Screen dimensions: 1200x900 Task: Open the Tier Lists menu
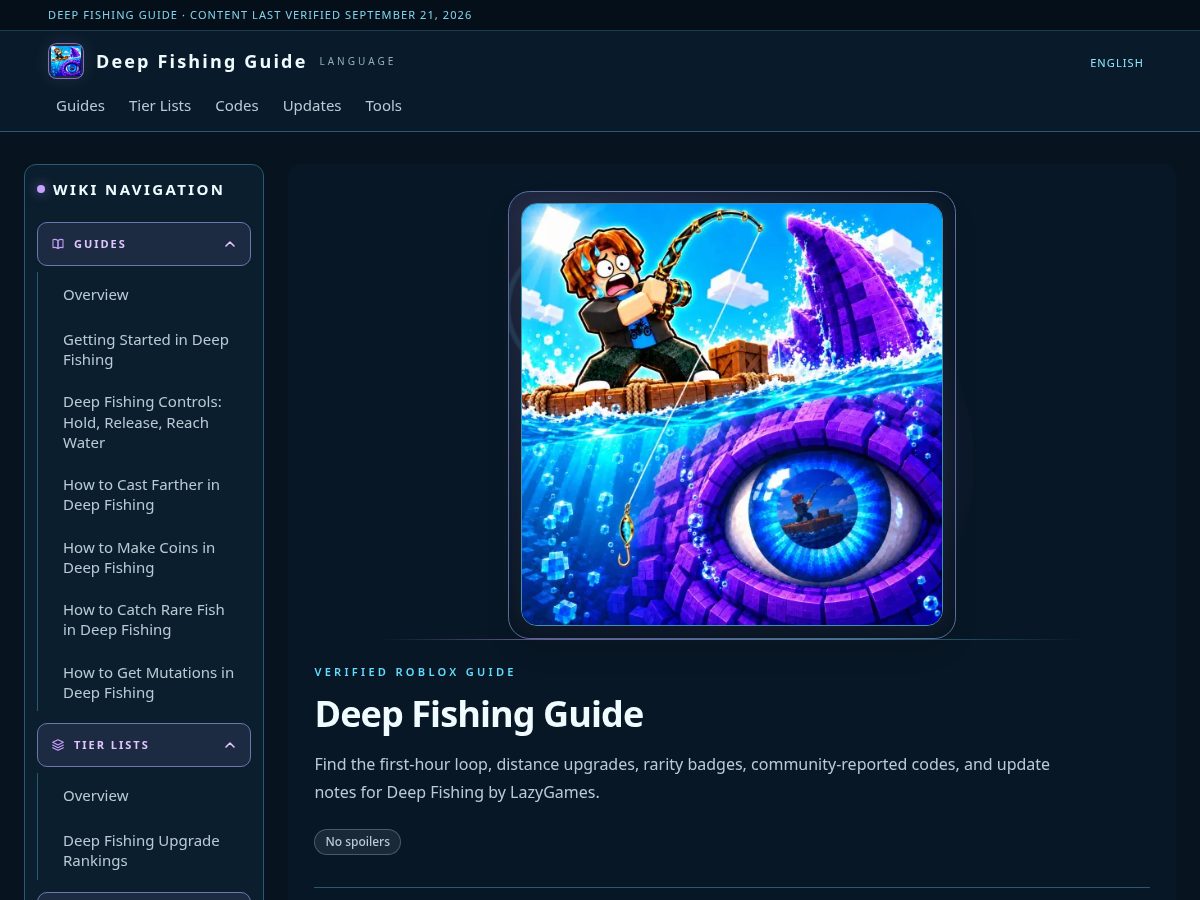160,106
